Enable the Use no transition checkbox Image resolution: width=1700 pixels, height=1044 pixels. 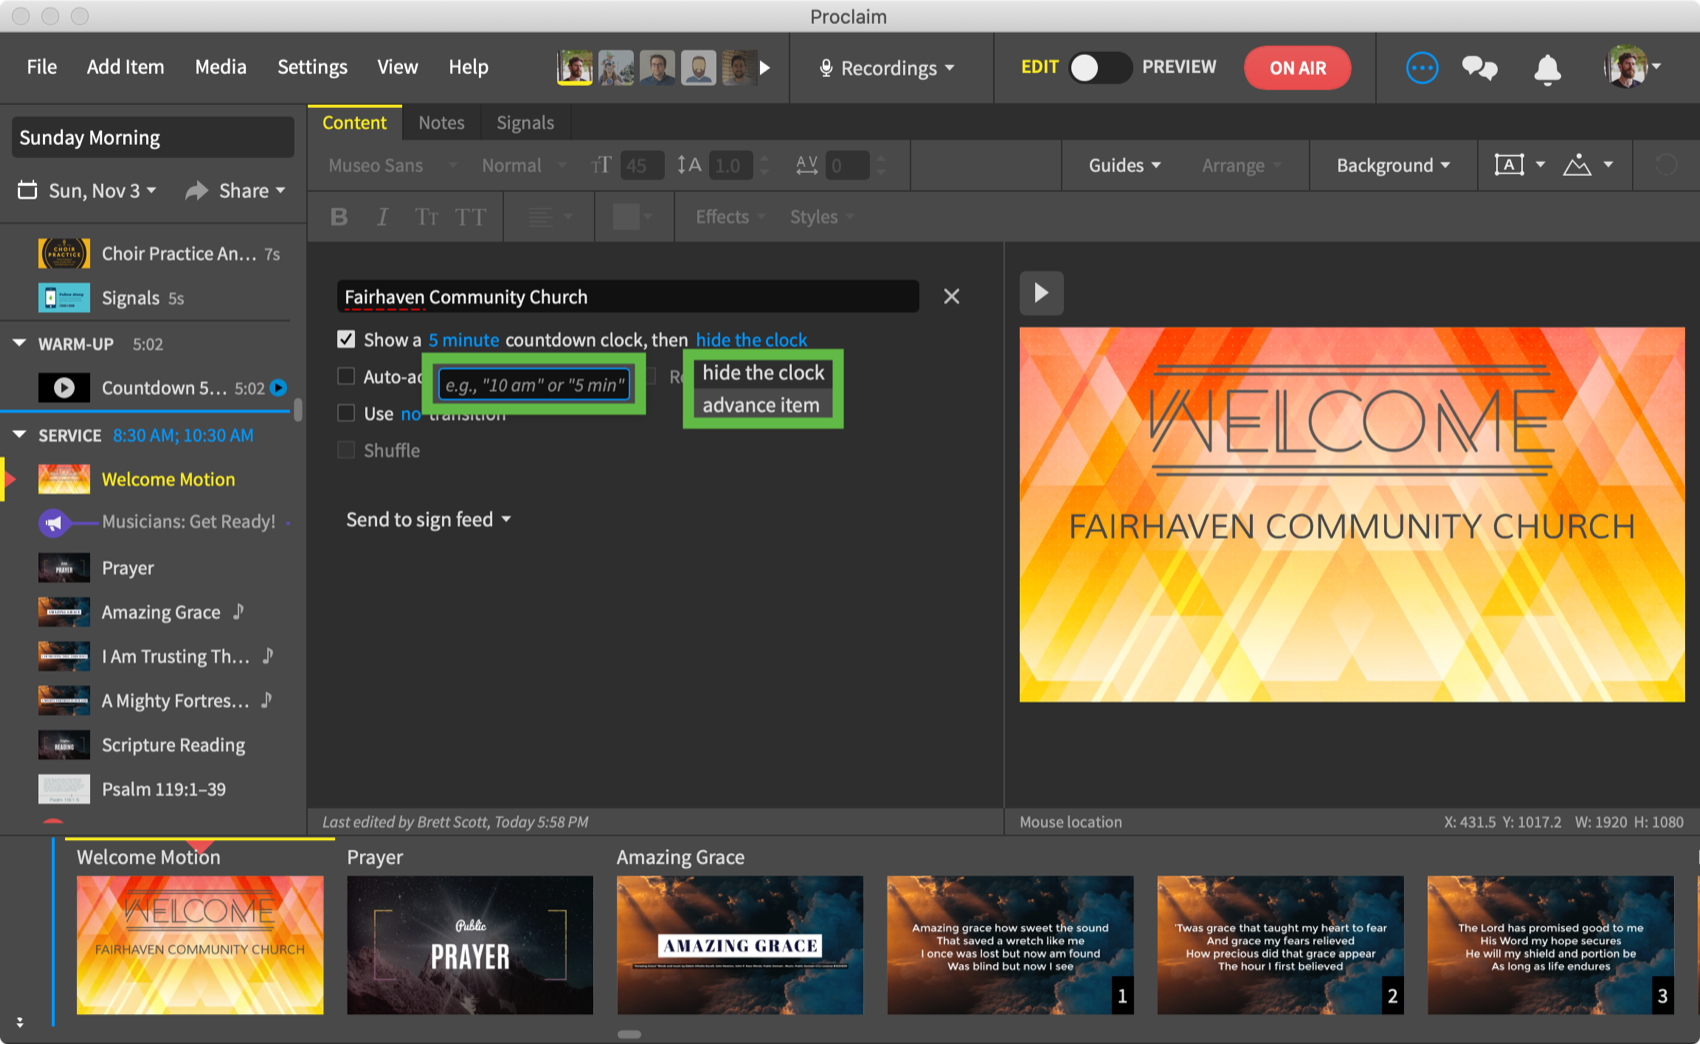pos(346,413)
